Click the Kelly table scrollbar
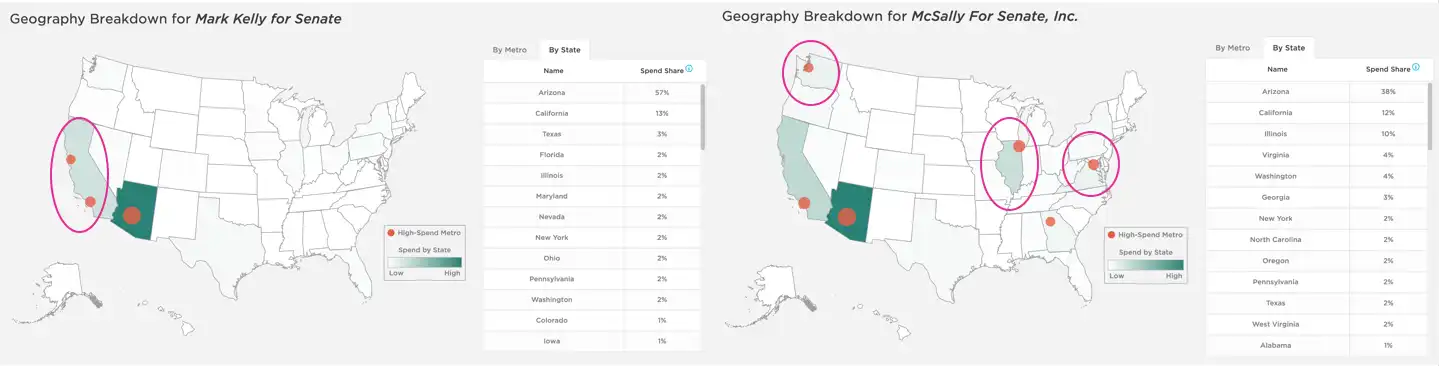The height and width of the screenshot is (366, 1439). click(x=702, y=115)
